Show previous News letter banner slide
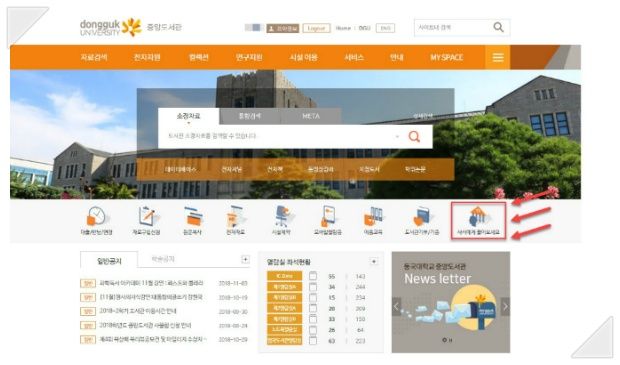Image resolution: width=620 pixels, height=365 pixels. click(397, 306)
